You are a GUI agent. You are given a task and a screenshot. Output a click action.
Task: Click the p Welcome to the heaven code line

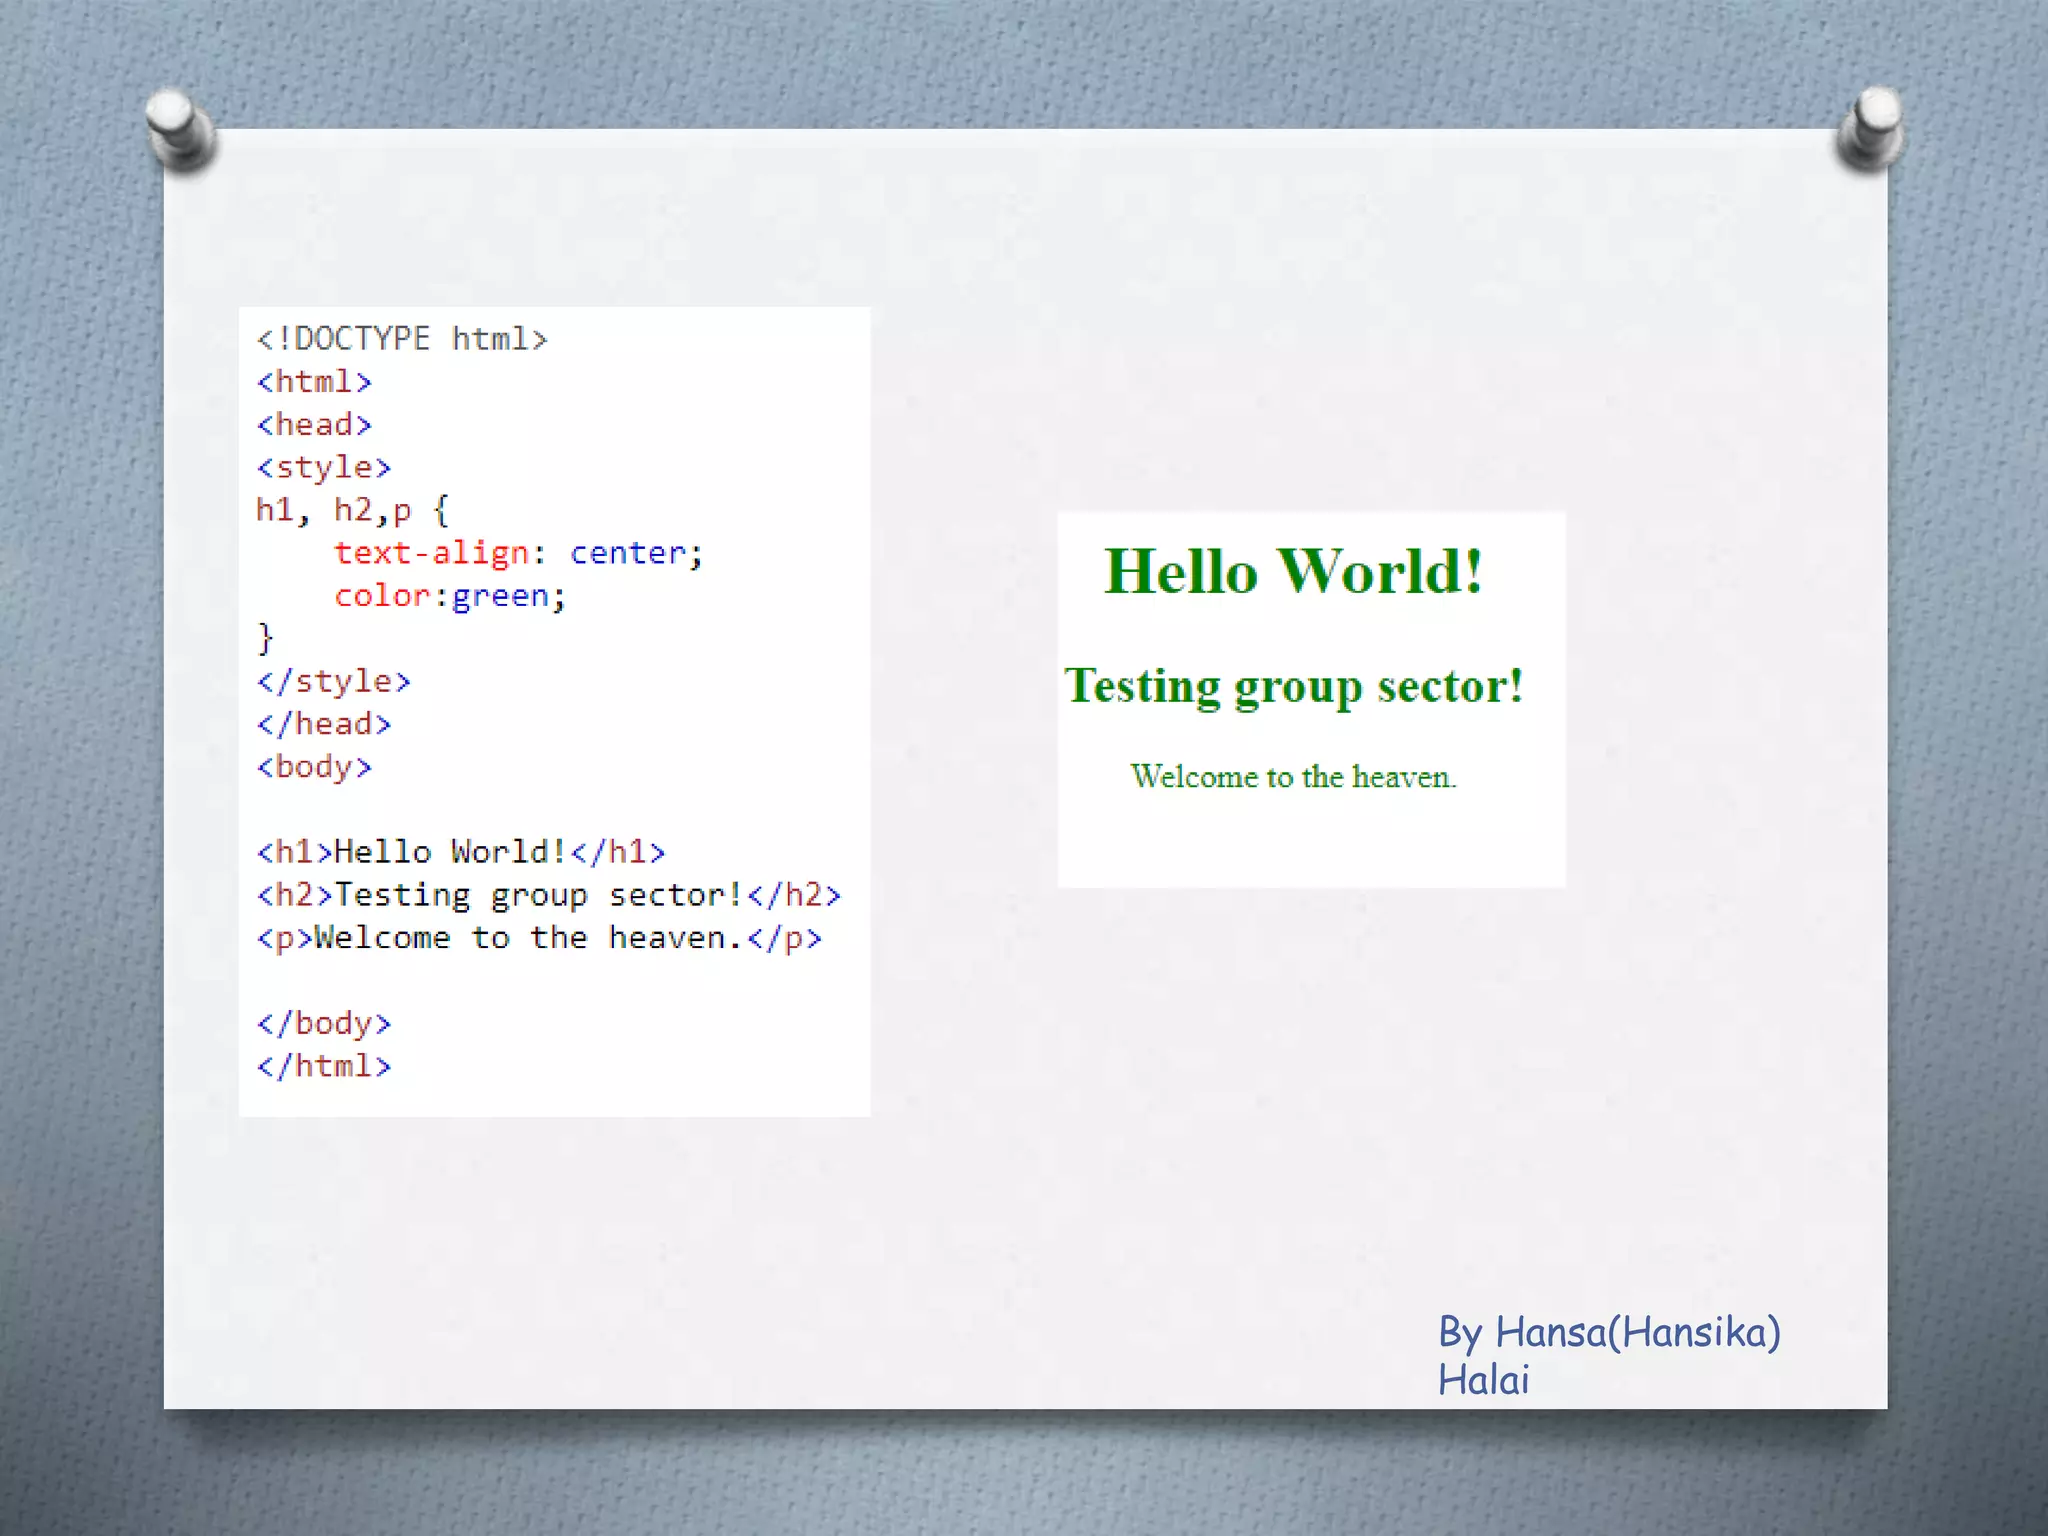coord(539,938)
